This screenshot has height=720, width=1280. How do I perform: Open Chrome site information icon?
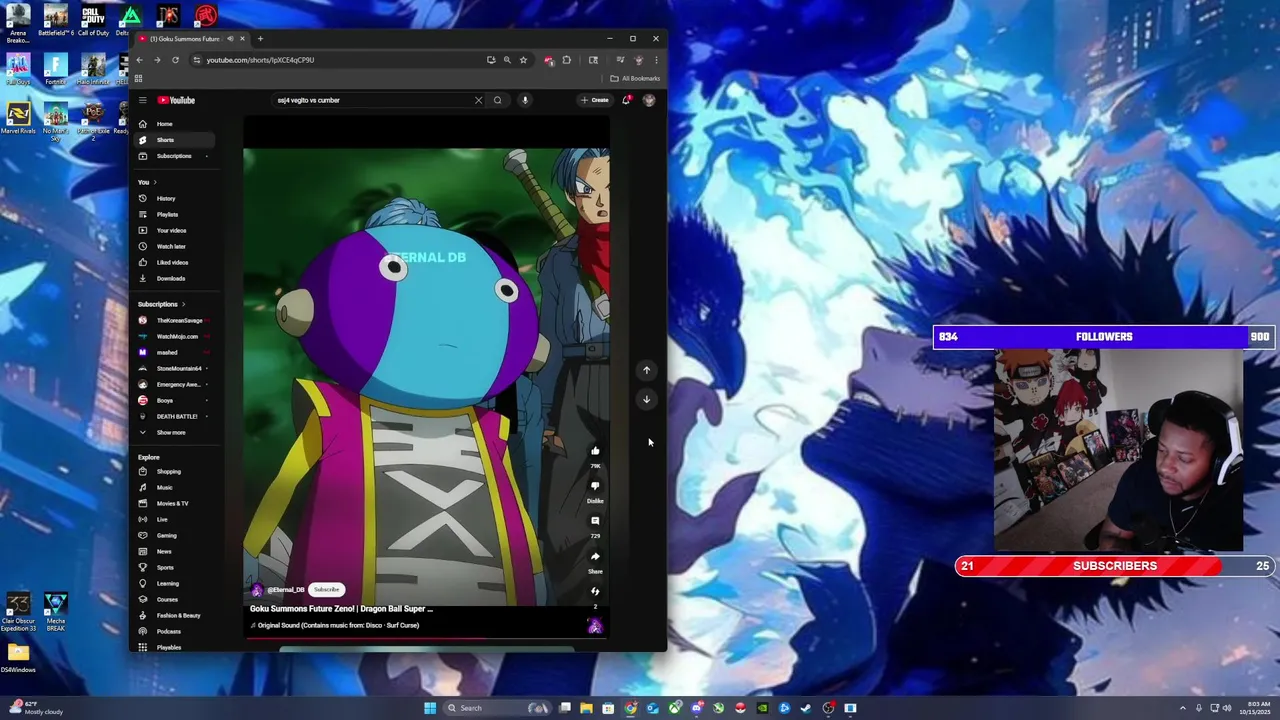click(x=196, y=60)
